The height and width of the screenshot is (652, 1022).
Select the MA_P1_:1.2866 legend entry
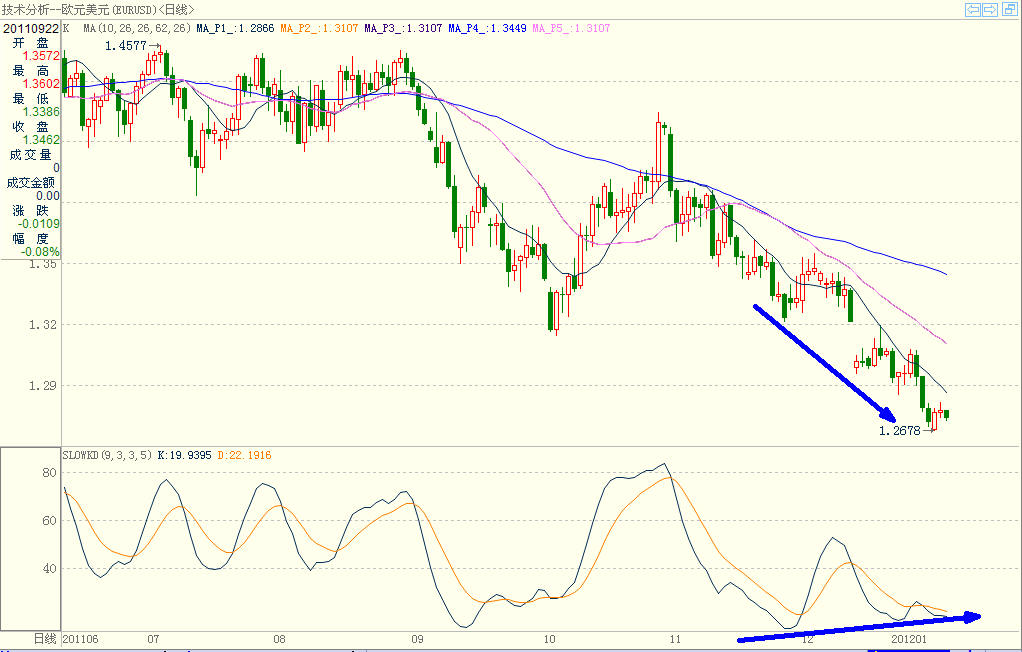point(235,29)
